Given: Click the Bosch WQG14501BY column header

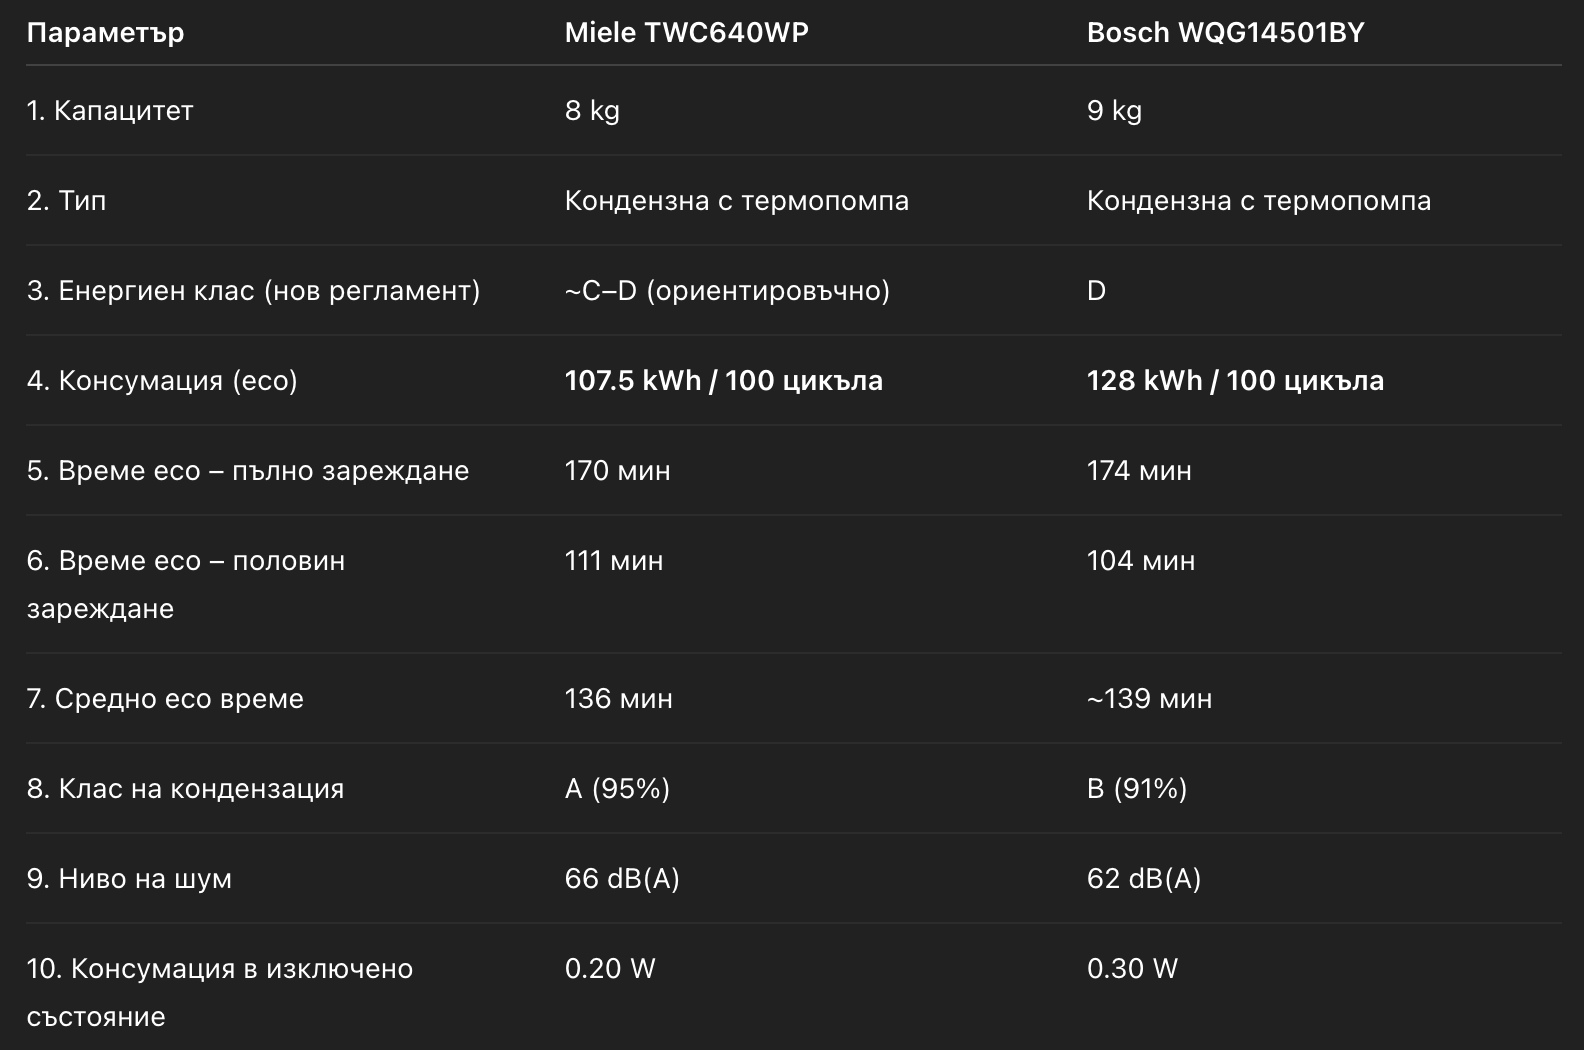Looking at the screenshot, I should tap(1225, 33).
